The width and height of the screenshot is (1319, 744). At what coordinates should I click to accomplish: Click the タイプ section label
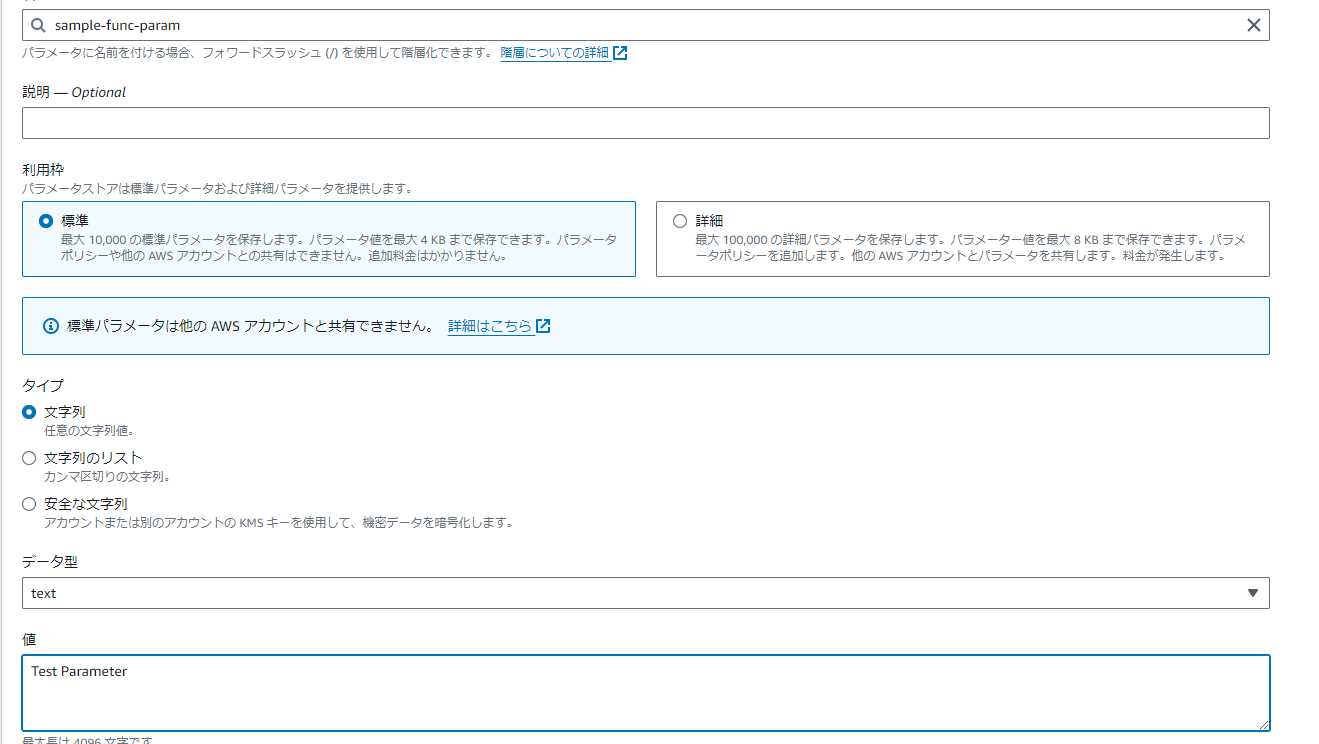(x=43, y=385)
